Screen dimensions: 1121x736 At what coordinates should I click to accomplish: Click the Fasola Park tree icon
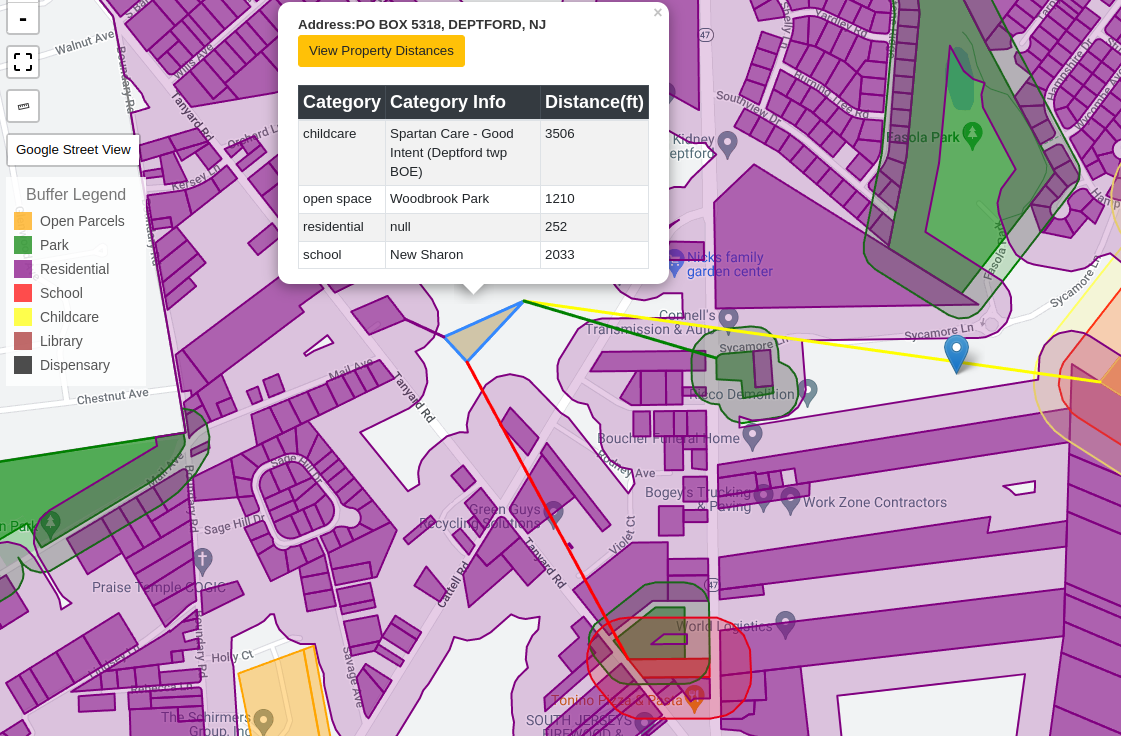pyautogui.click(x=972, y=134)
